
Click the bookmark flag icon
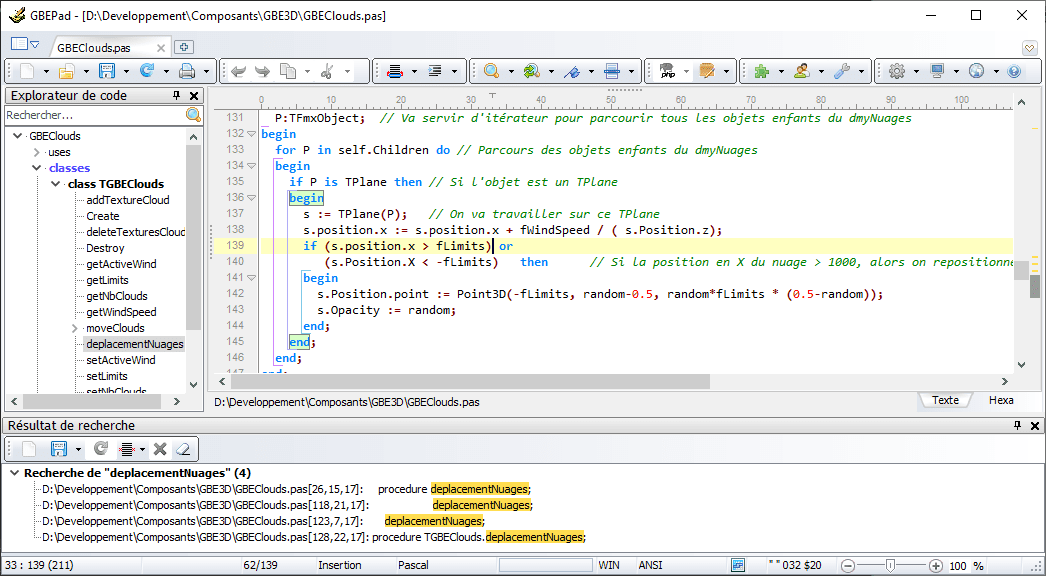[572, 71]
